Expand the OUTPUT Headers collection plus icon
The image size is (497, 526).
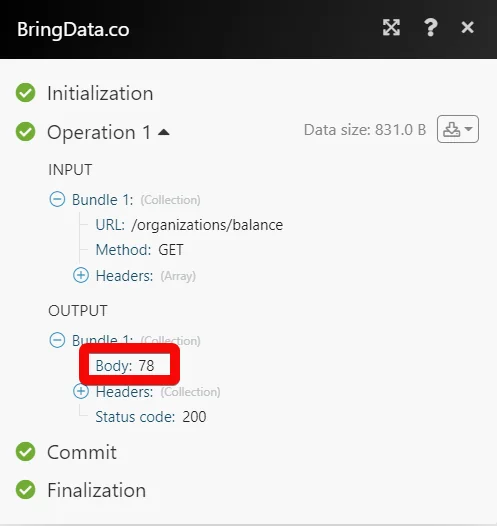pyautogui.click(x=81, y=391)
